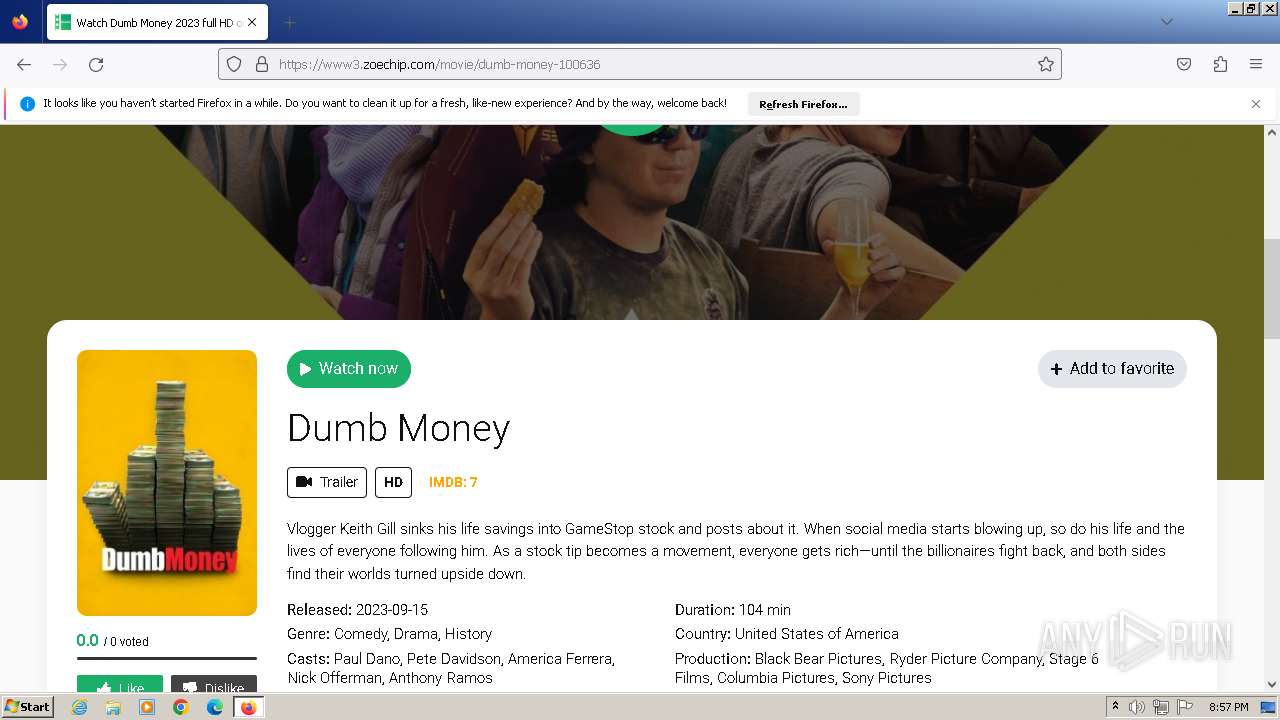Click the 8:57 PM taskbar clock

1229,707
